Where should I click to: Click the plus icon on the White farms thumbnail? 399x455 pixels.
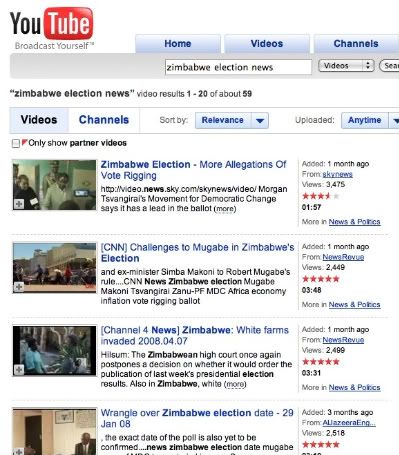(19, 369)
